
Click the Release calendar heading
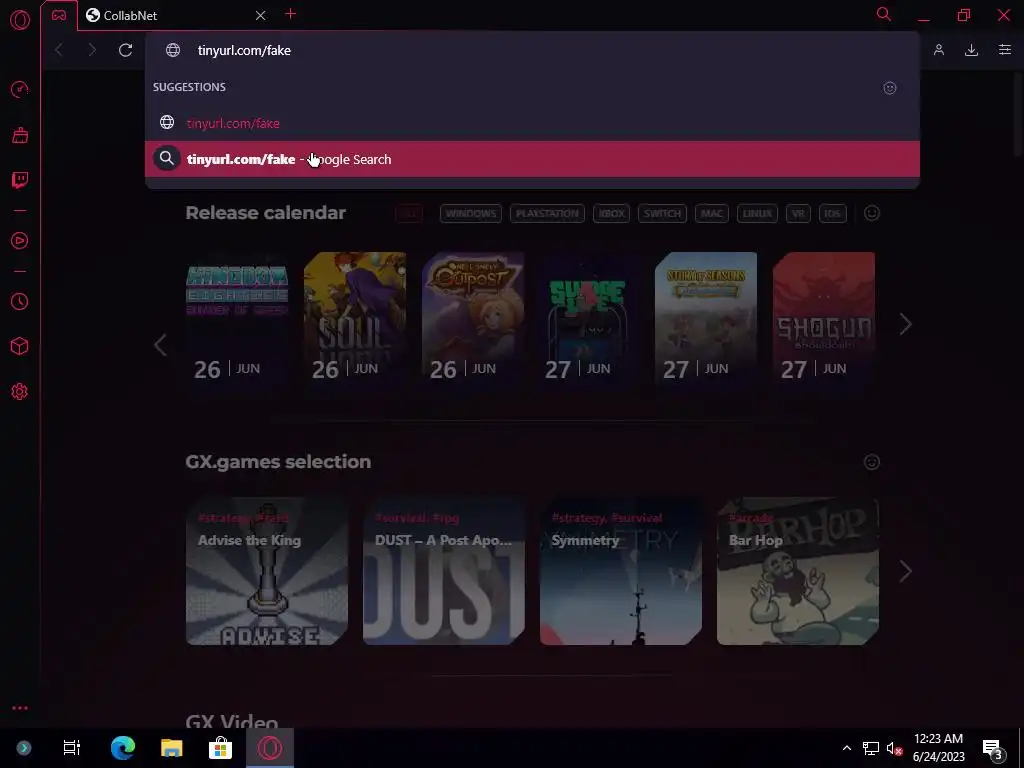point(265,213)
